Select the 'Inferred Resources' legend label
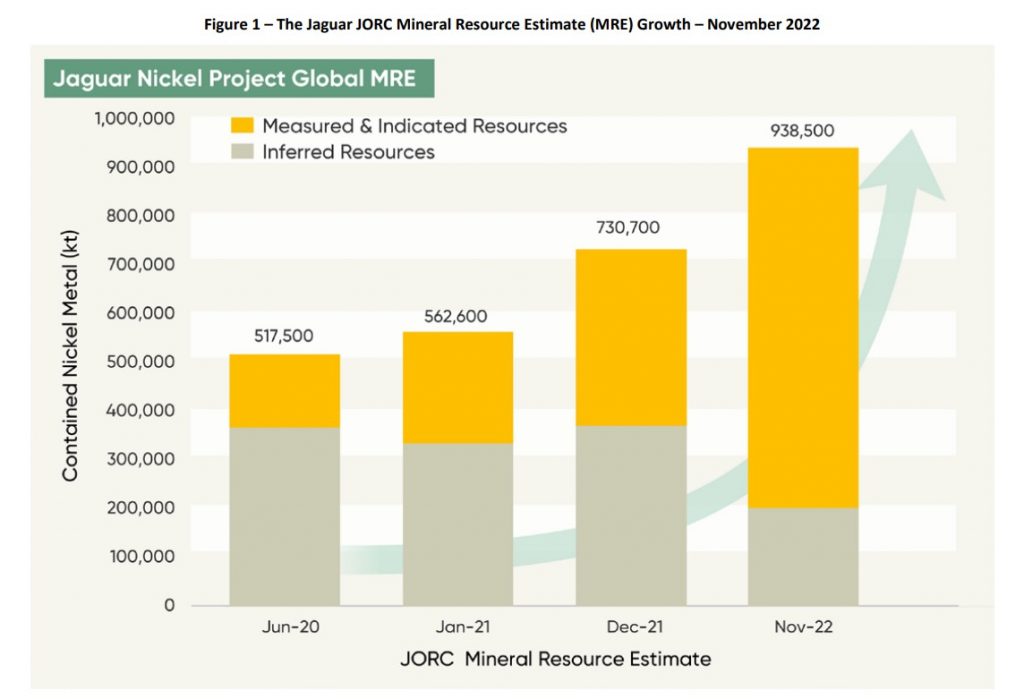The width and height of the screenshot is (1024, 699). [348, 152]
